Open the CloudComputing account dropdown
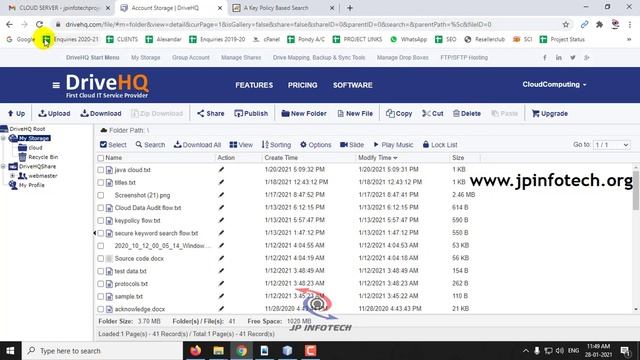Screen dimensions: 640x360 pos(554,84)
